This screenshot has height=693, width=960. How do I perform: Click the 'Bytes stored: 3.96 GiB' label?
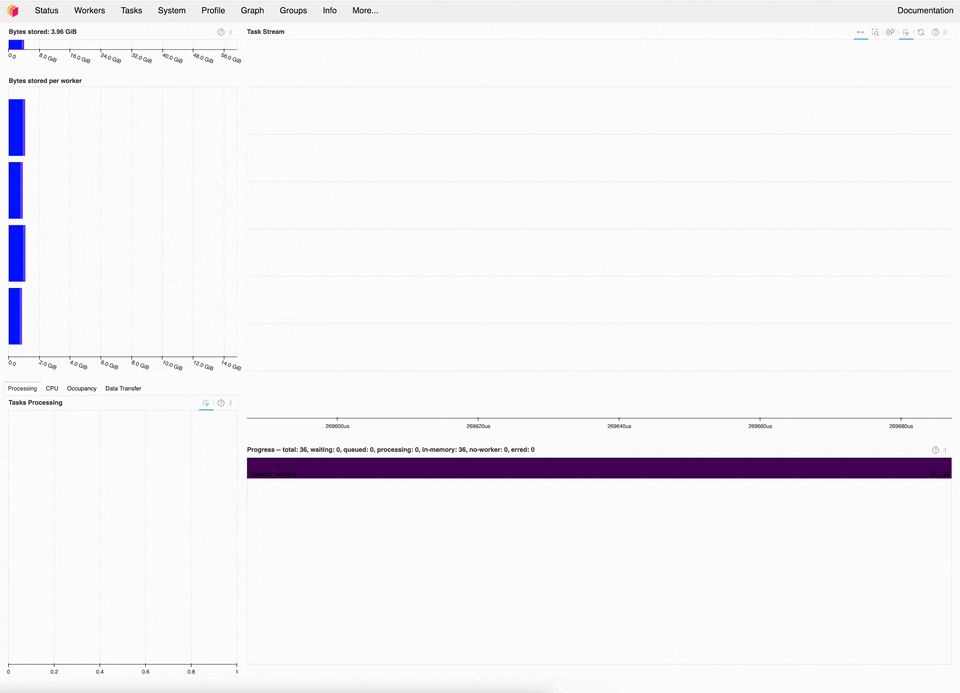pos(42,32)
